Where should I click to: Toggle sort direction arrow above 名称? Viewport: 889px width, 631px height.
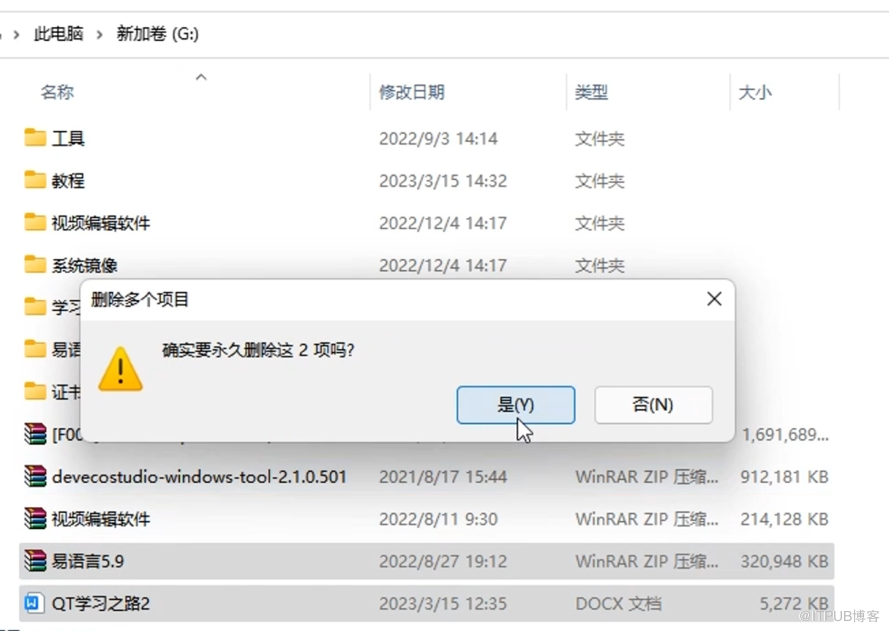[201, 77]
